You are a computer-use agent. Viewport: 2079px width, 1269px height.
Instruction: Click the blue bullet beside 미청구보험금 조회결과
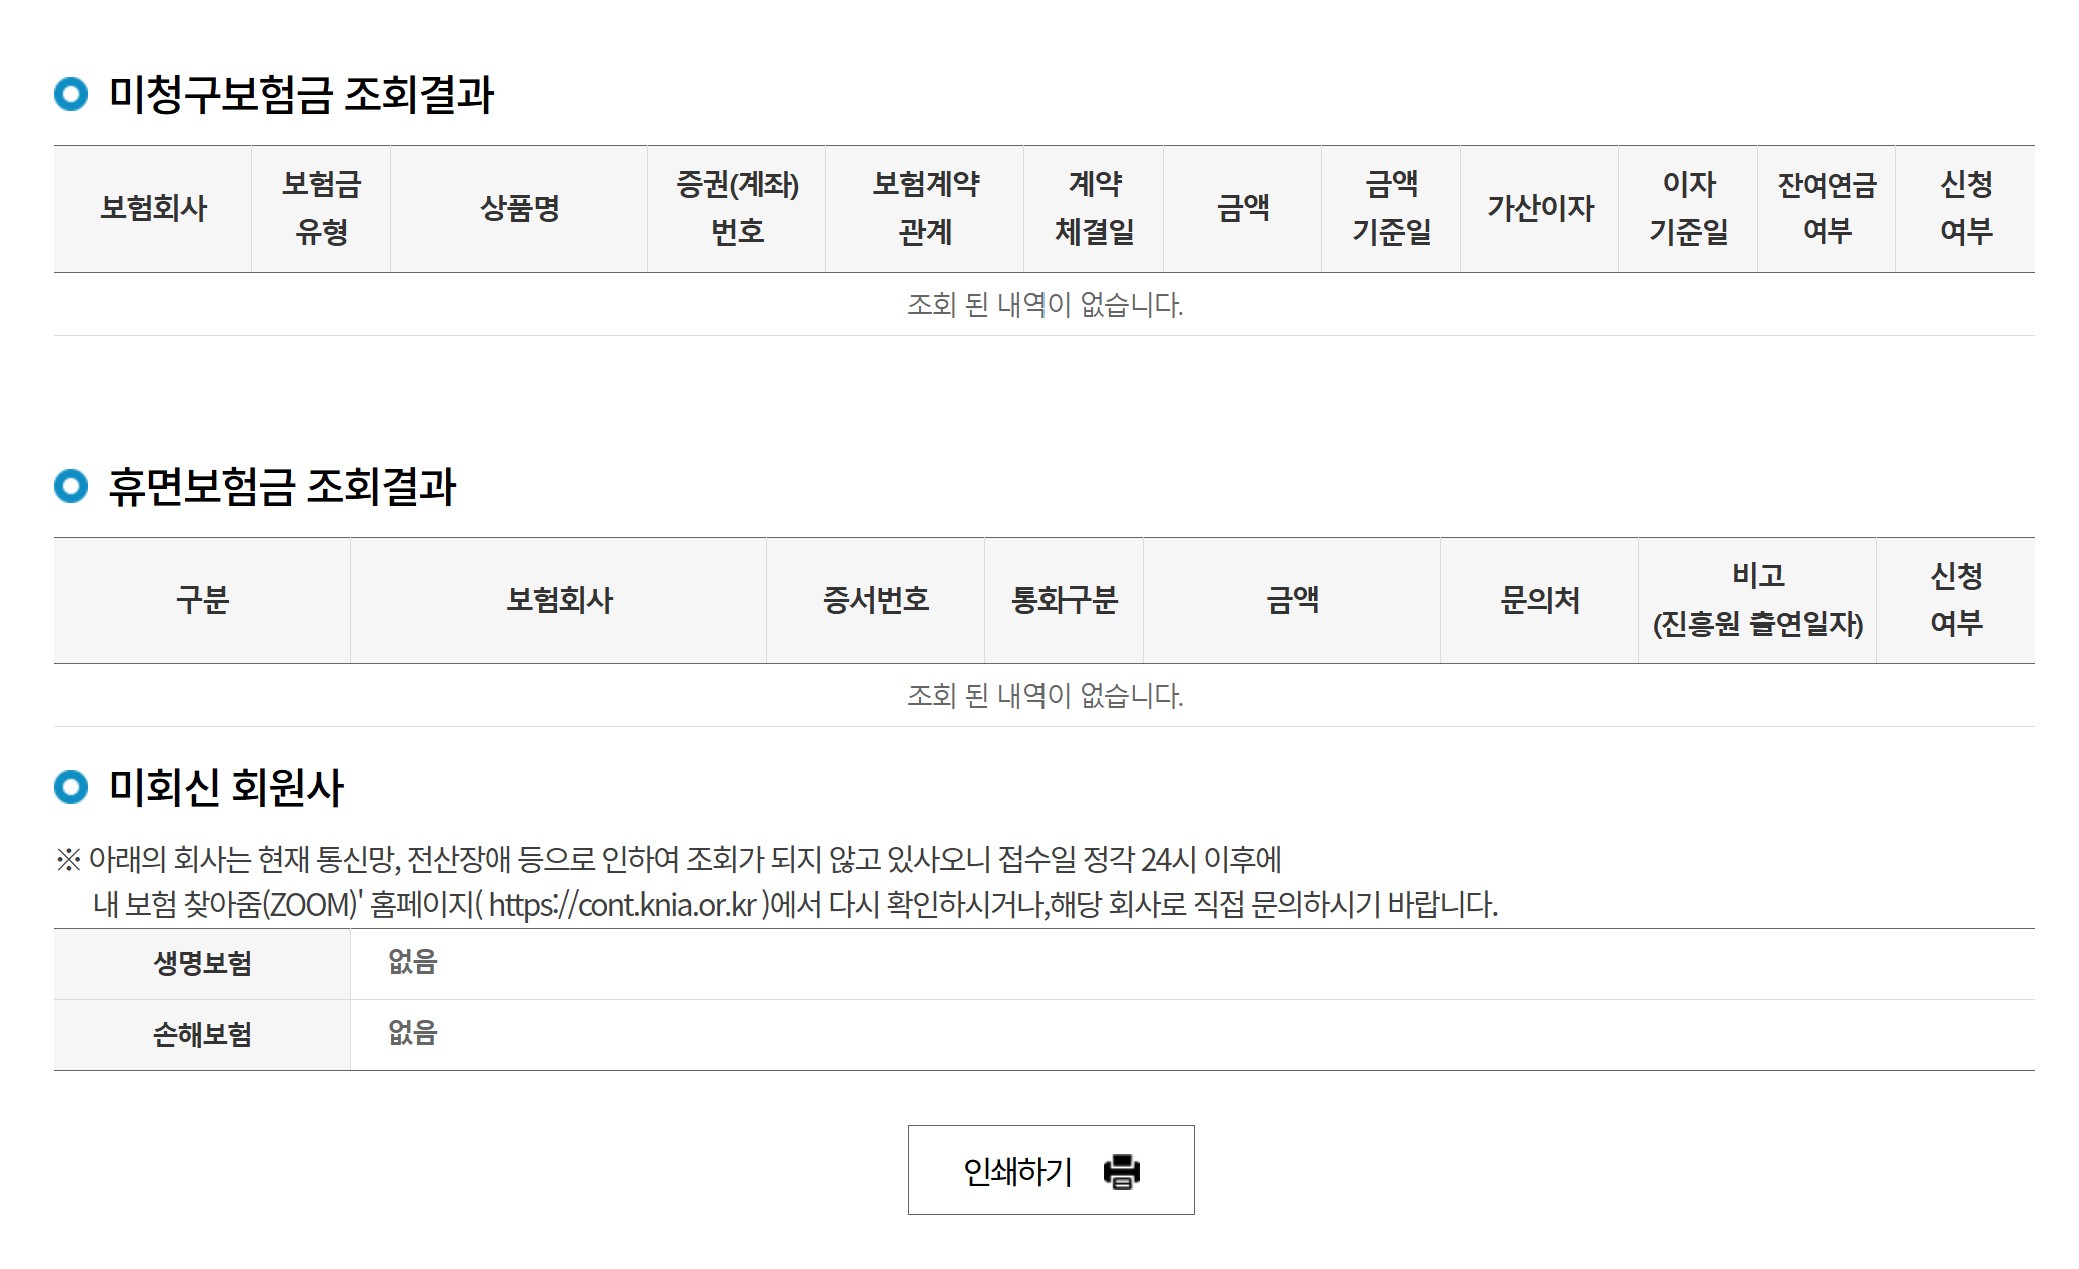point(71,95)
